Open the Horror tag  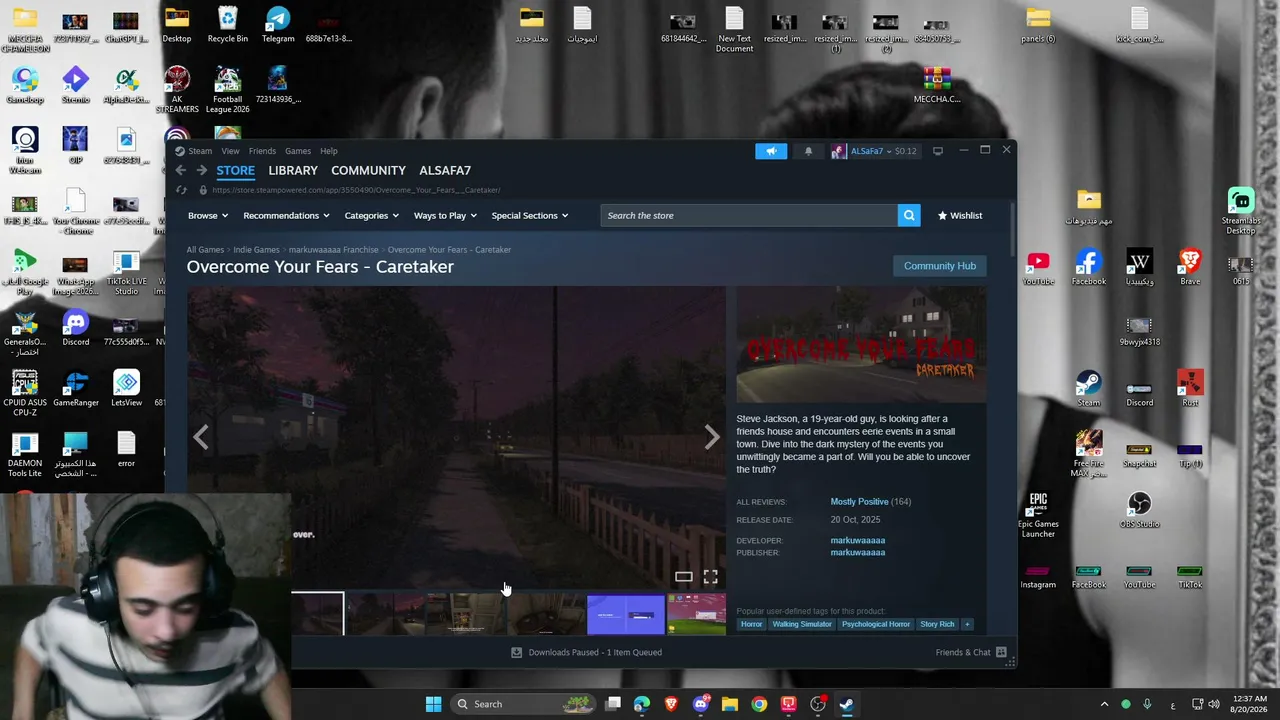click(752, 624)
